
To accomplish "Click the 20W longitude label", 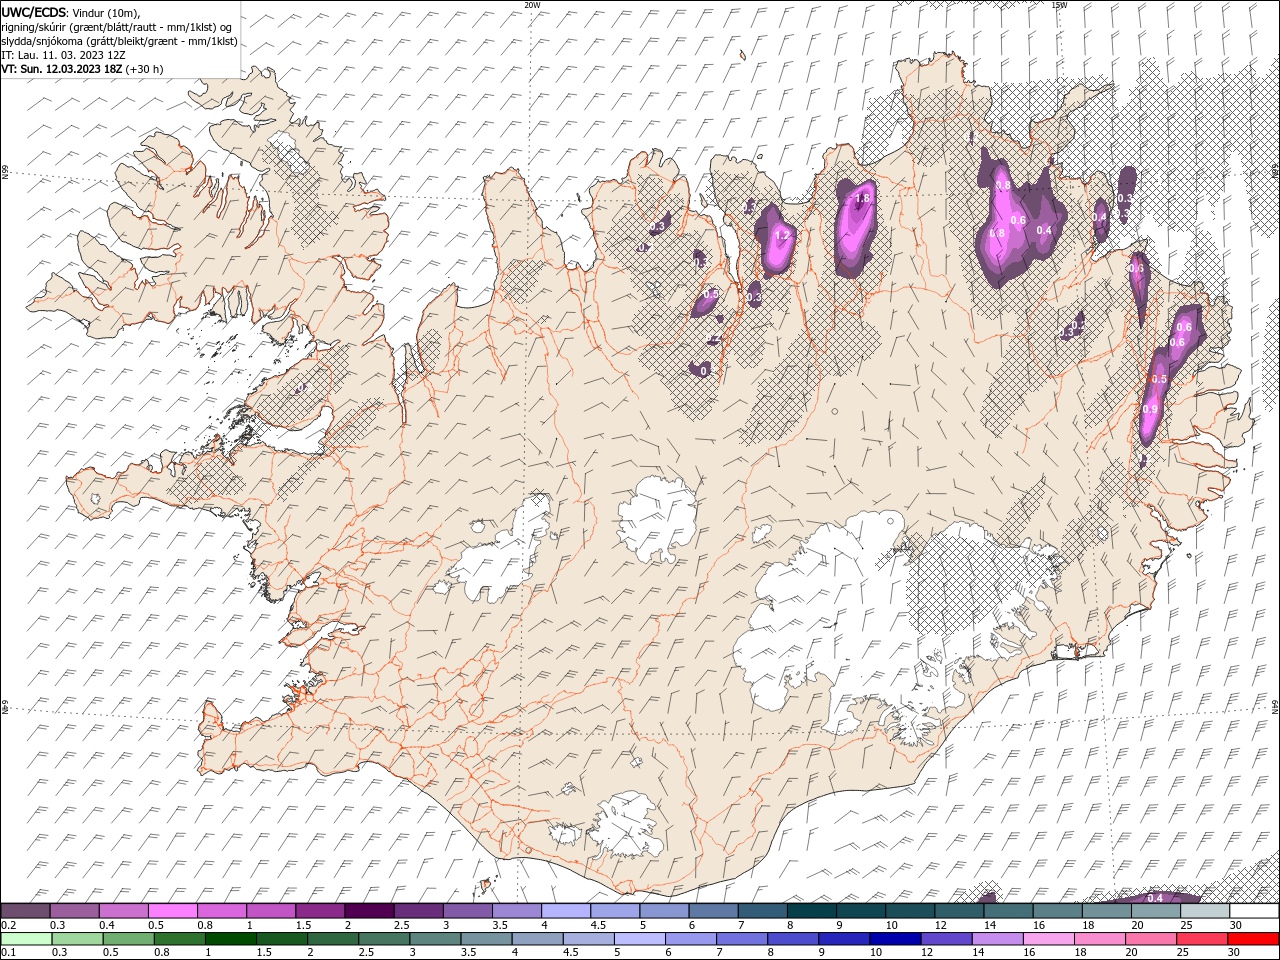I will [532, 5].
